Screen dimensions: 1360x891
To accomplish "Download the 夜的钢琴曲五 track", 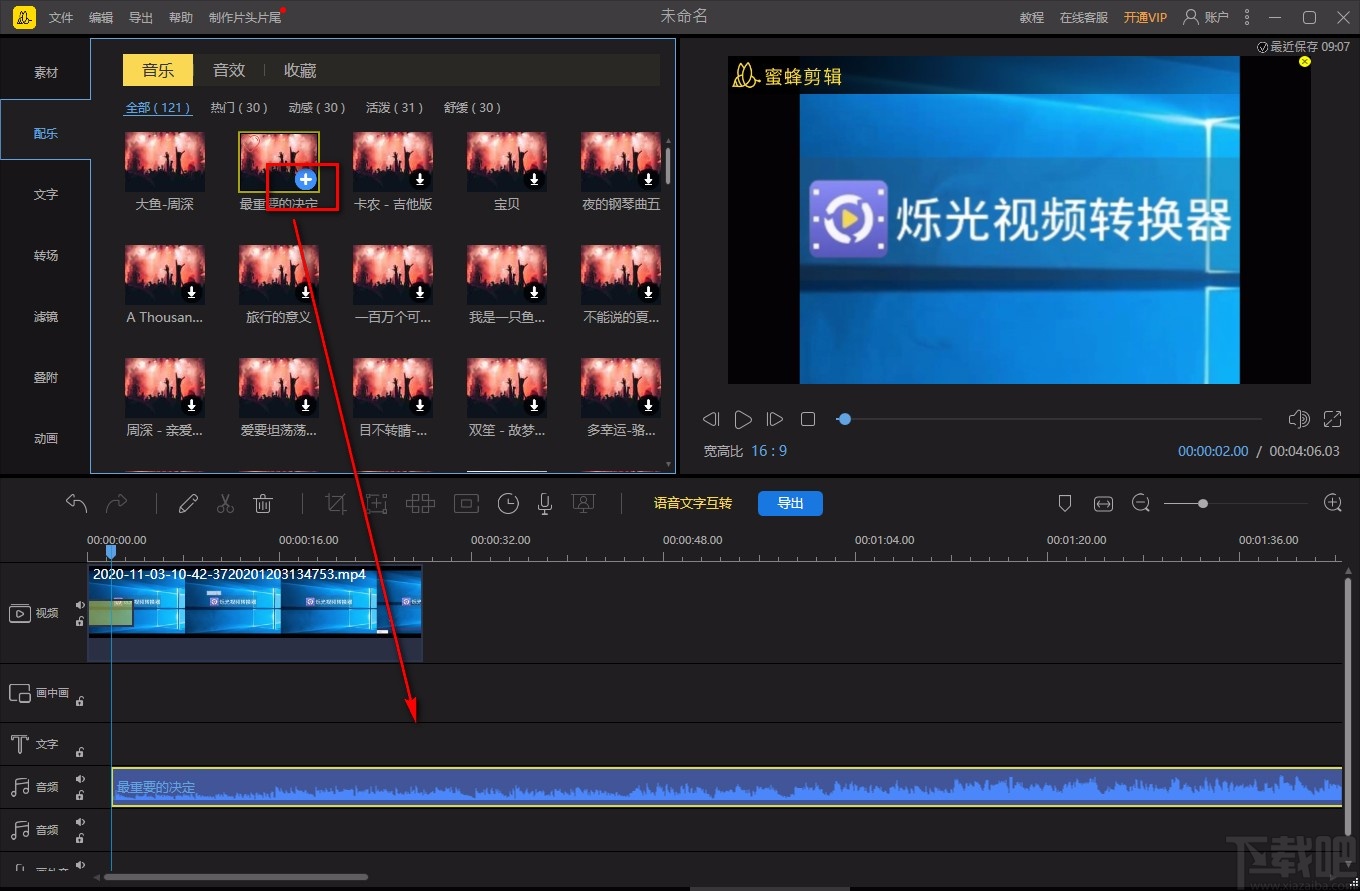I will click(x=649, y=180).
